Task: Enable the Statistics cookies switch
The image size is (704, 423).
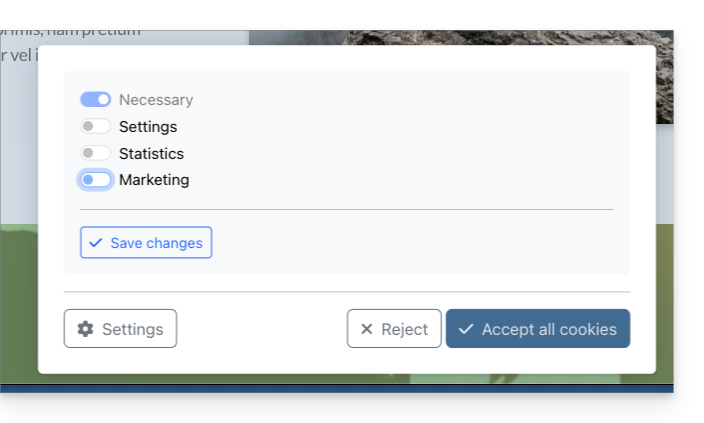Action: 96,154
